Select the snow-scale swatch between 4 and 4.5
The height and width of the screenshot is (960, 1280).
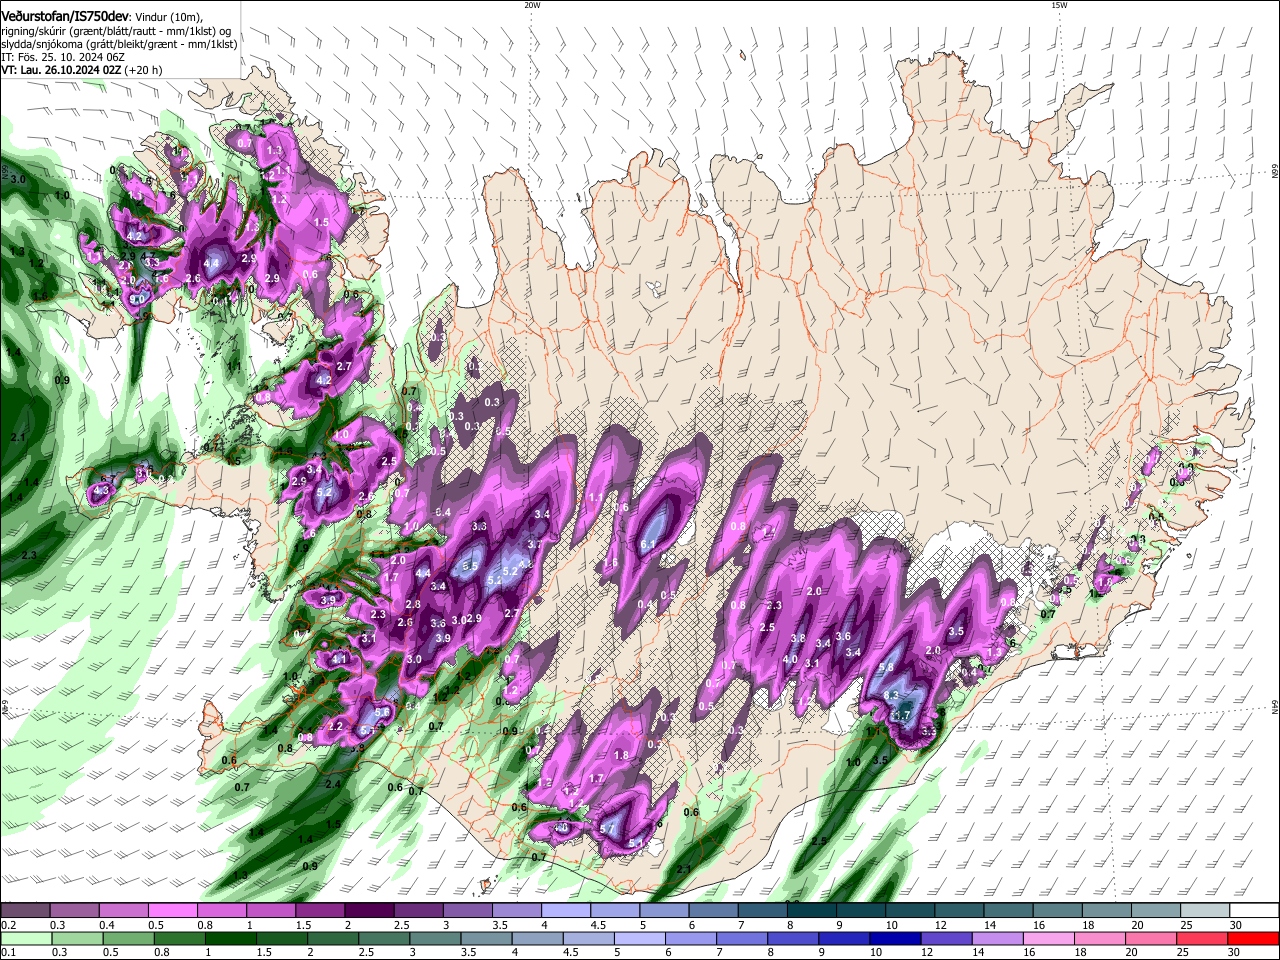coord(566,910)
